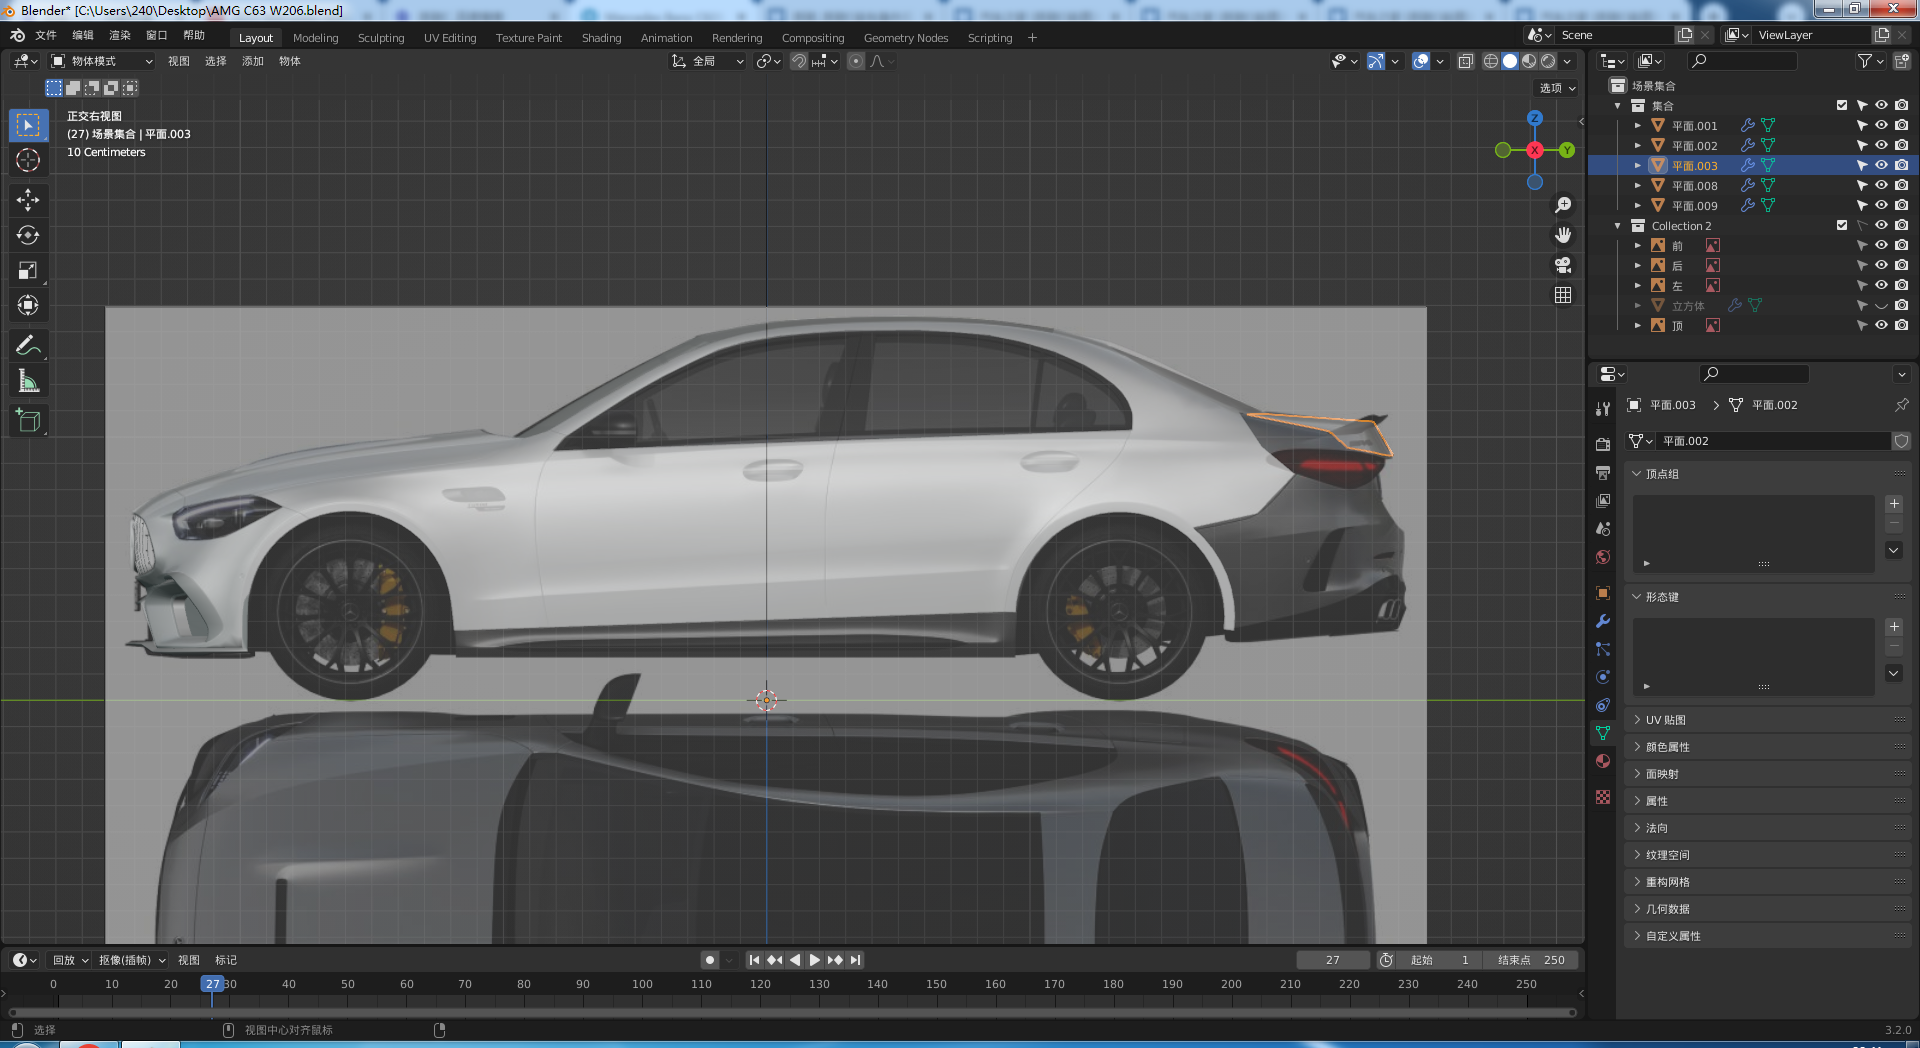Activate the Scale tool
The height and width of the screenshot is (1048, 1920).
pos(28,271)
